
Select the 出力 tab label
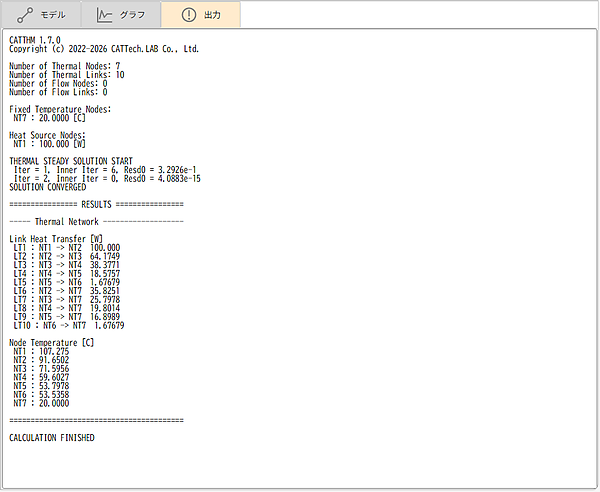coord(213,15)
